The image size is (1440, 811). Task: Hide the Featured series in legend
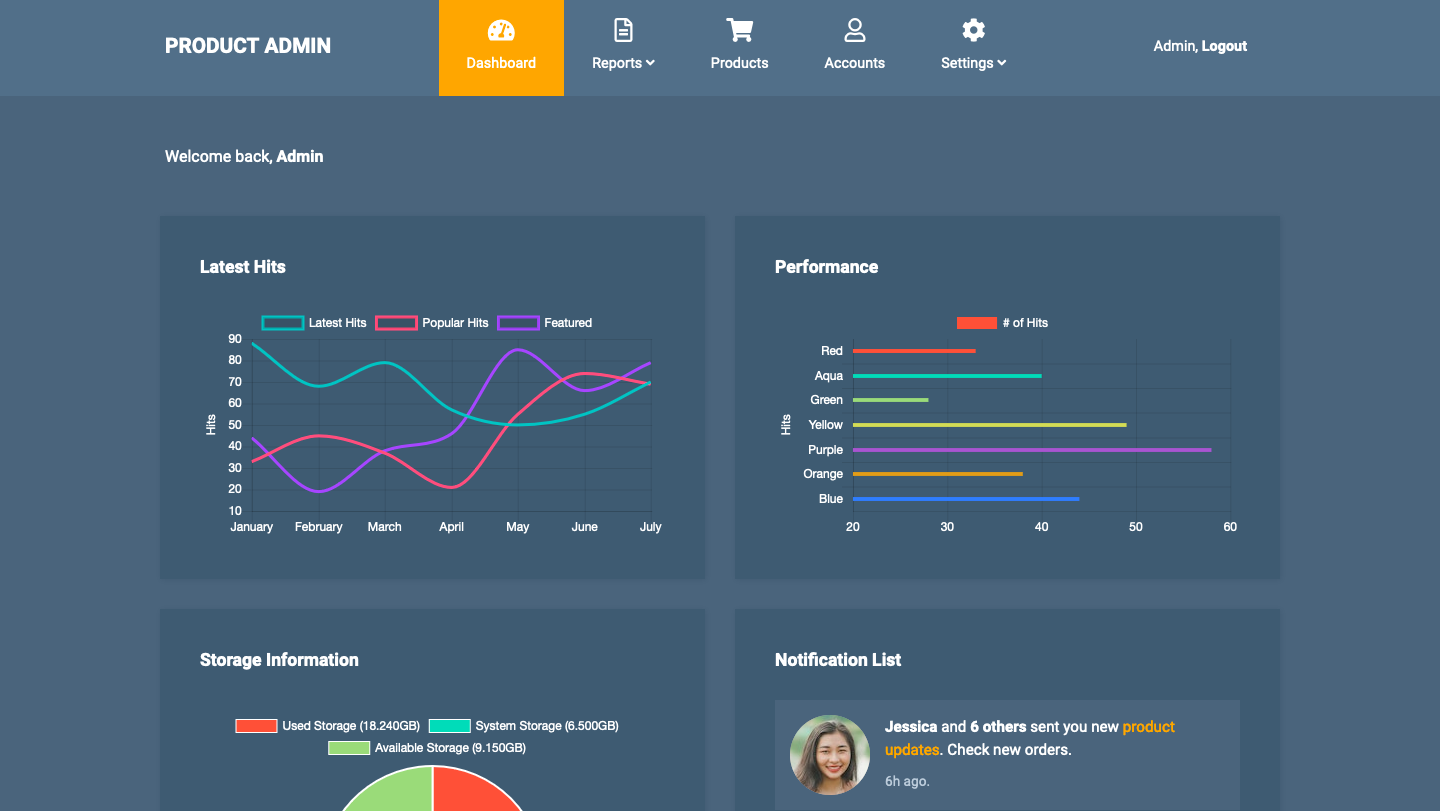pyautogui.click(x=545, y=323)
